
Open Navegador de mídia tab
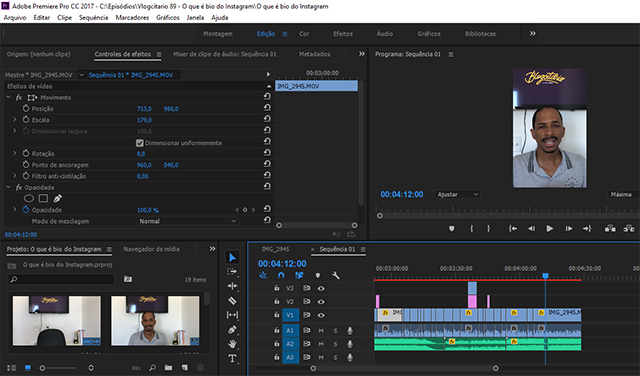coord(151,249)
